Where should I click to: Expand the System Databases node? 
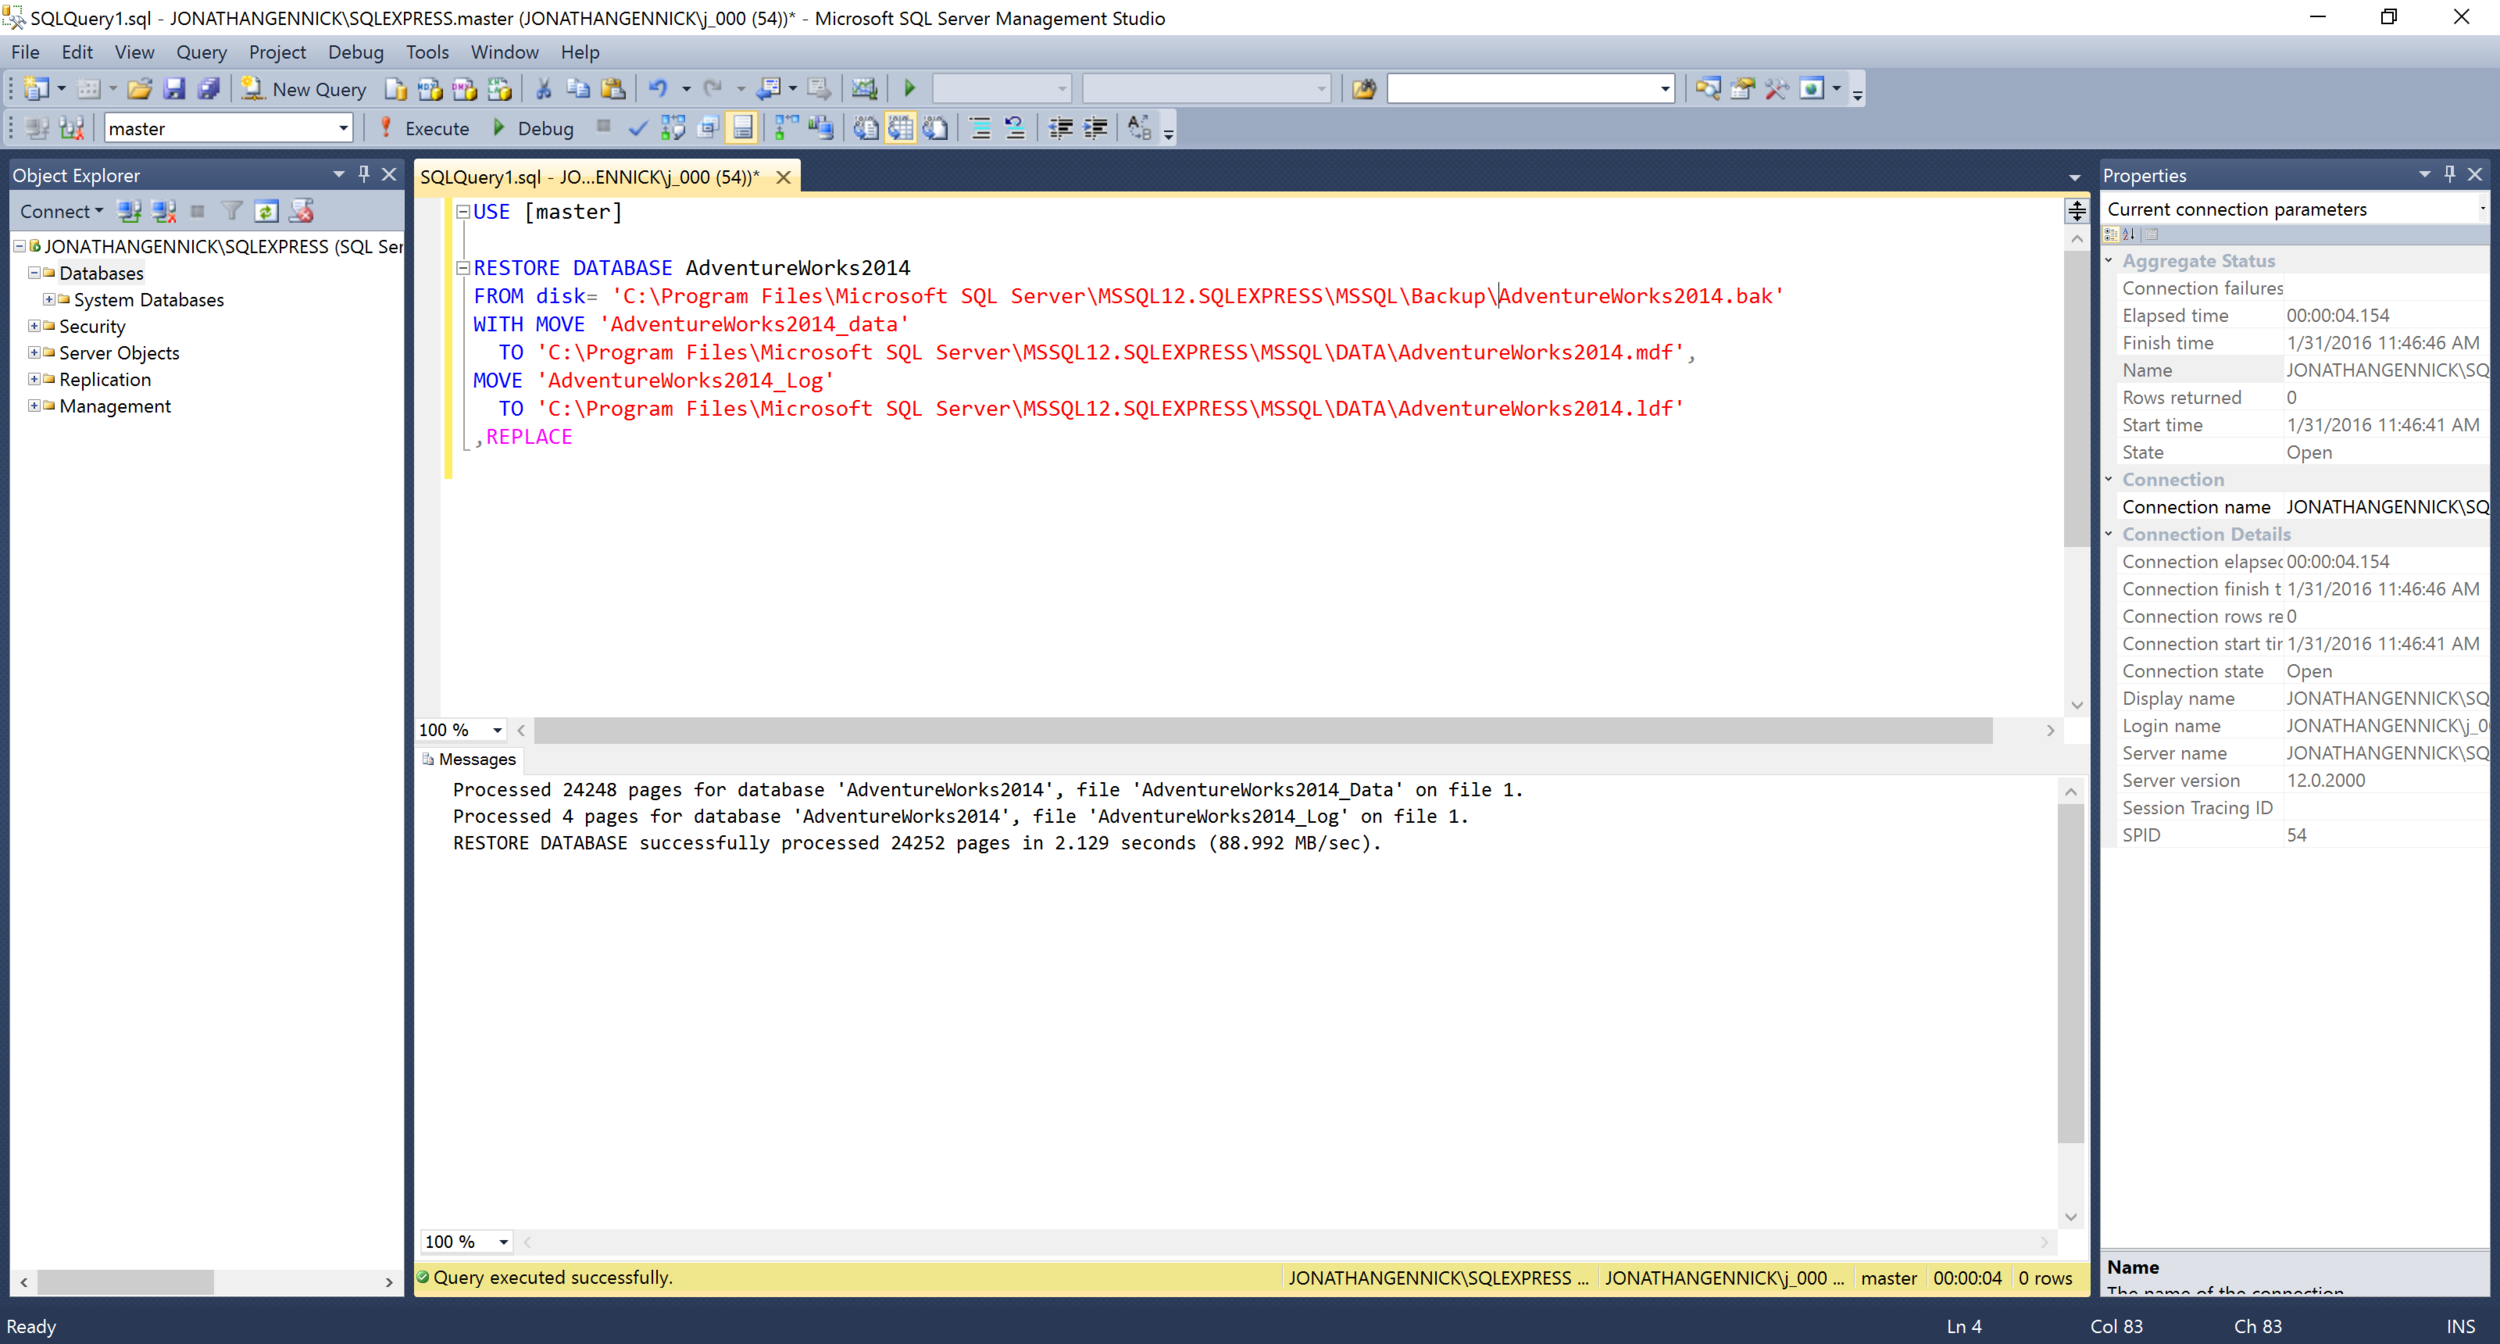click(x=48, y=299)
